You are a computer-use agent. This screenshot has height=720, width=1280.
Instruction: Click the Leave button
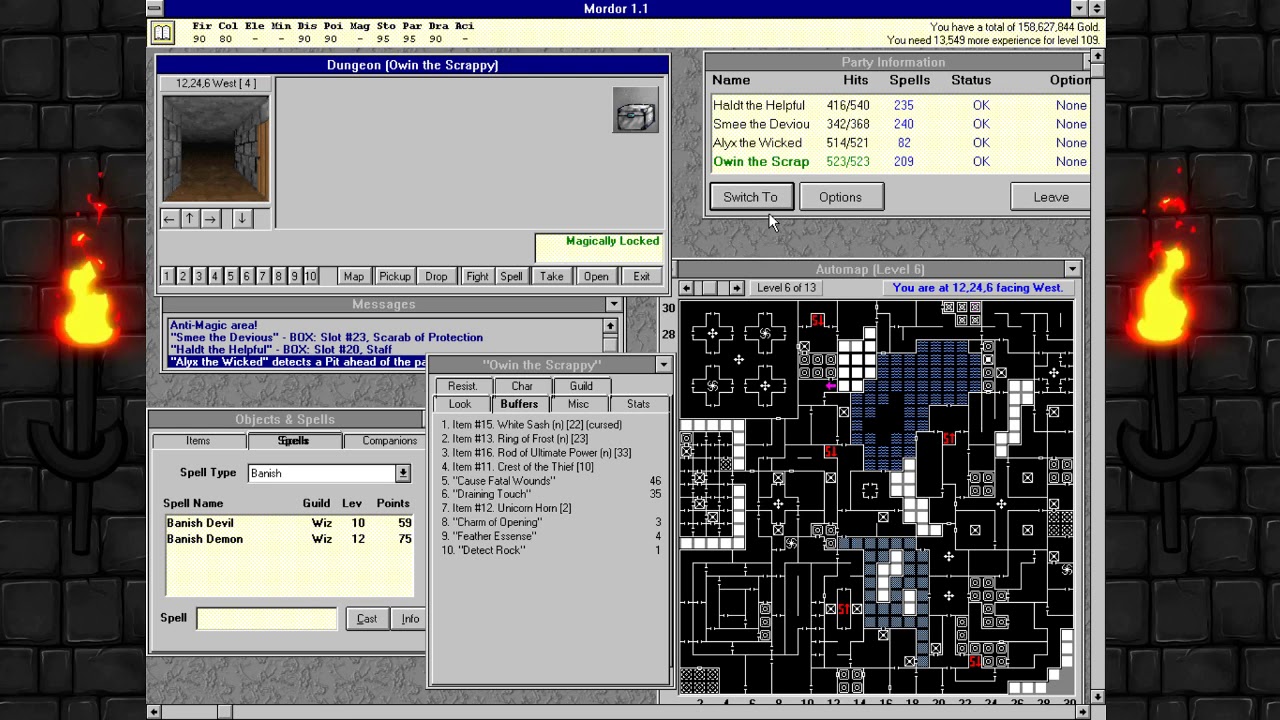pyautogui.click(x=1051, y=197)
